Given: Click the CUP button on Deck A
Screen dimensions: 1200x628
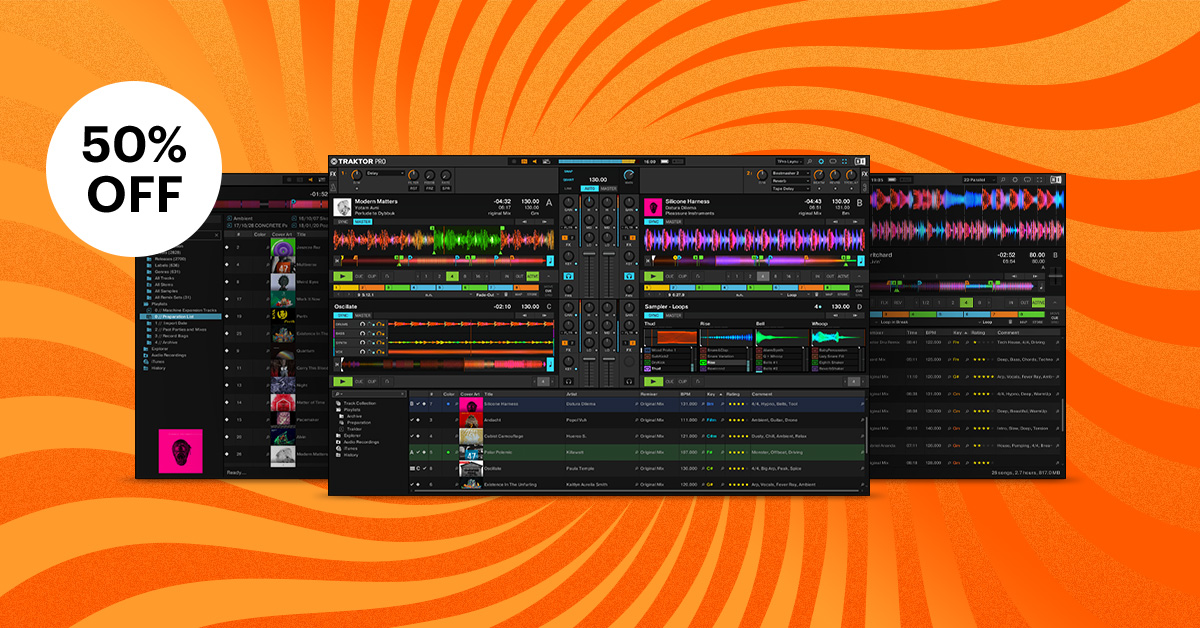Looking at the screenshot, I should pyautogui.click(x=373, y=275).
